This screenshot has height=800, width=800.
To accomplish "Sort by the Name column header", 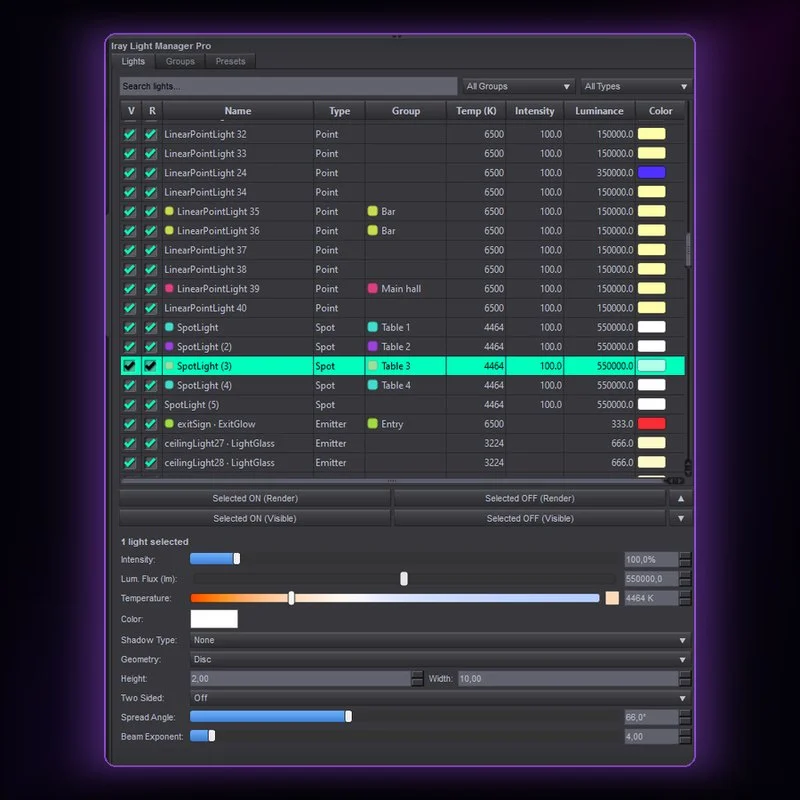I will (x=238, y=111).
